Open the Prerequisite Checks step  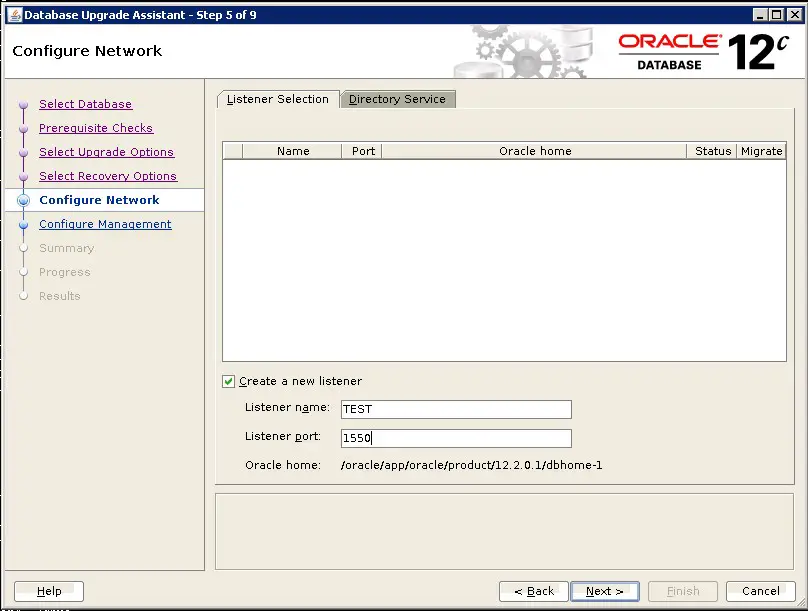coord(96,128)
